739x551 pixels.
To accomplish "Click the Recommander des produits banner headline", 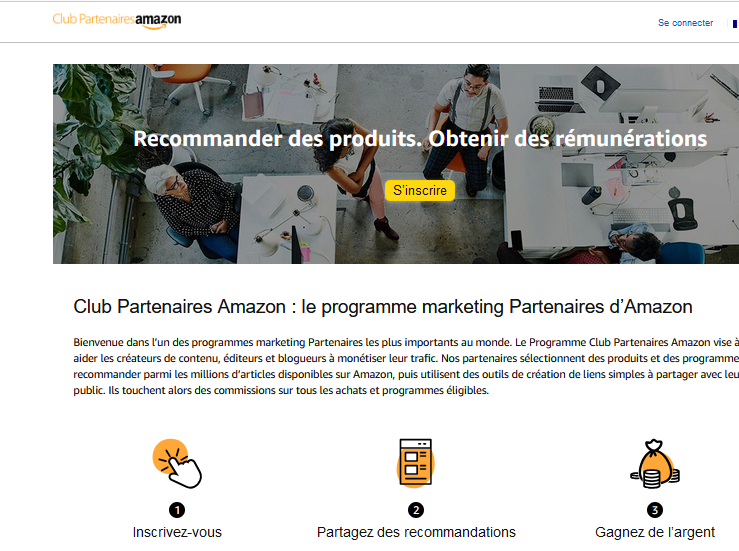I will tap(420, 139).
